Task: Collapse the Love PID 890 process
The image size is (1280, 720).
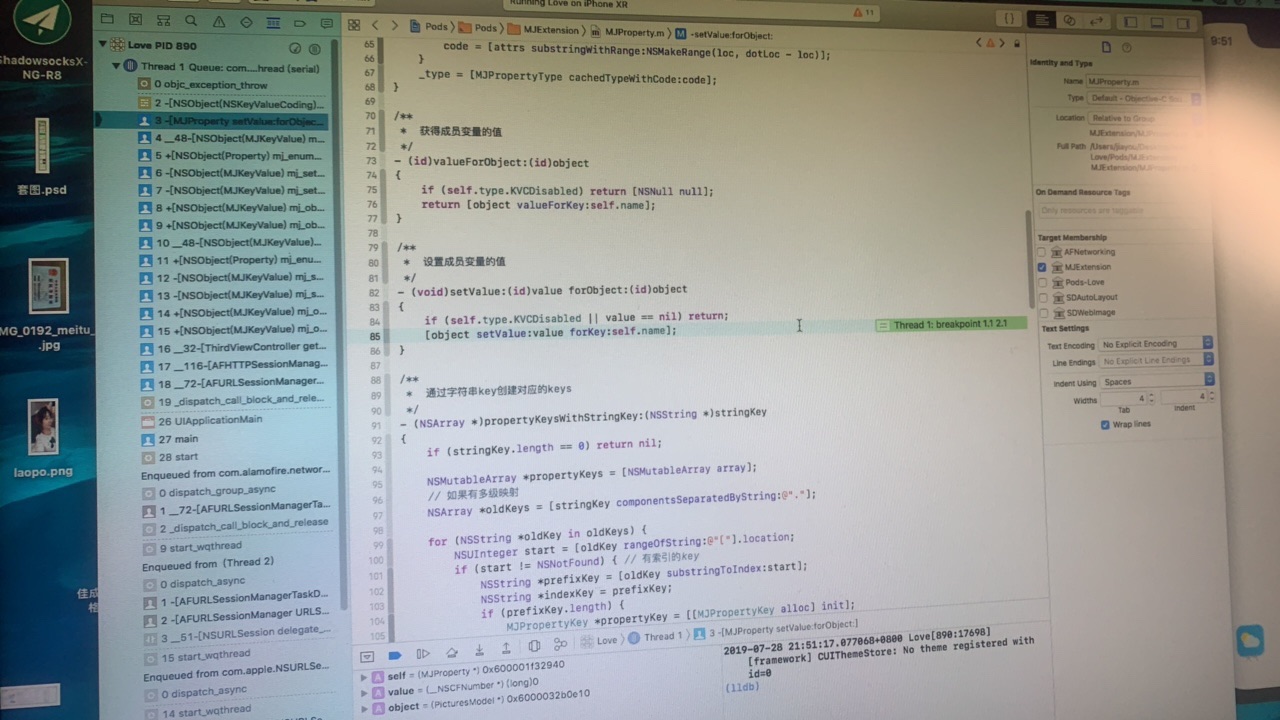Action: [x=103, y=45]
